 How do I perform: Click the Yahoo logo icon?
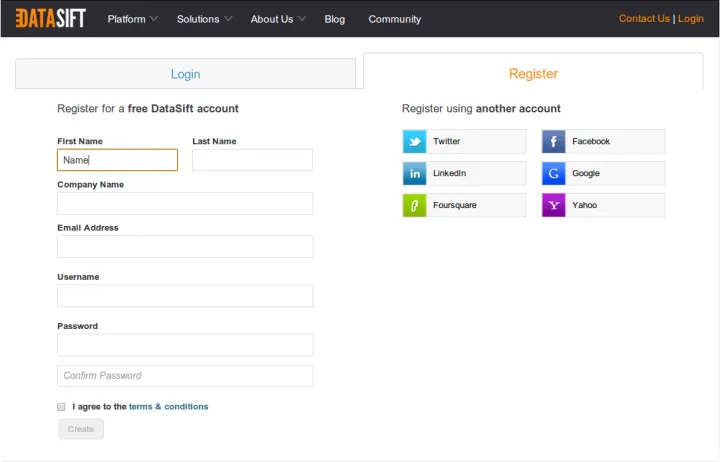[554, 206]
